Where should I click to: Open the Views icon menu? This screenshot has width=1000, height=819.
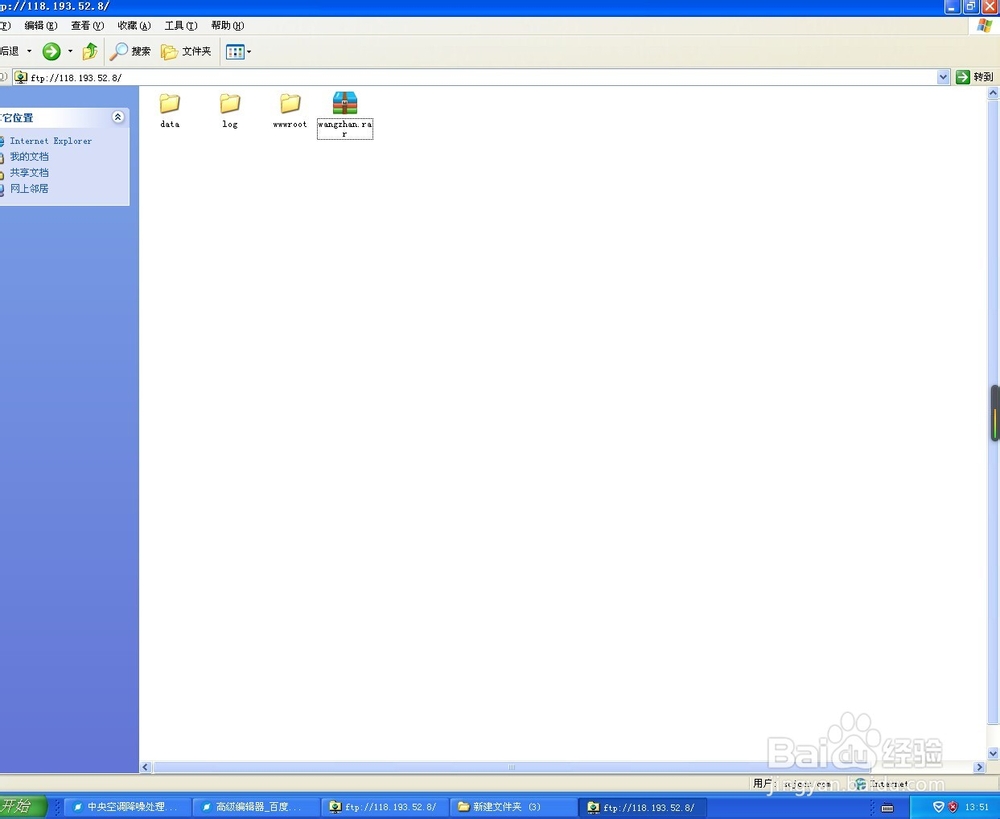pyautogui.click(x=239, y=52)
